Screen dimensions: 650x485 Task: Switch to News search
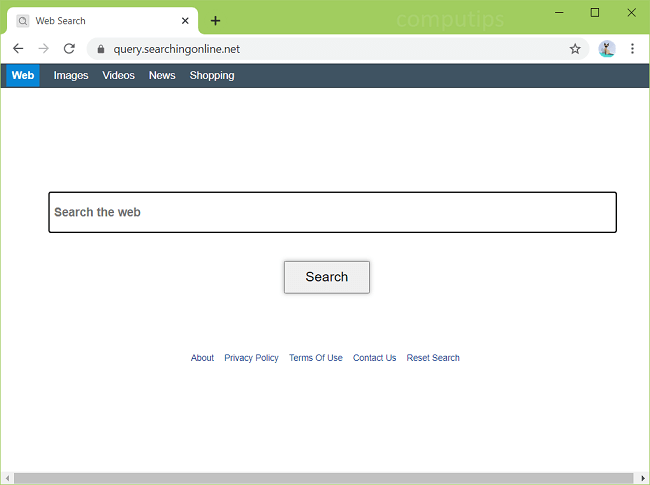pos(162,75)
